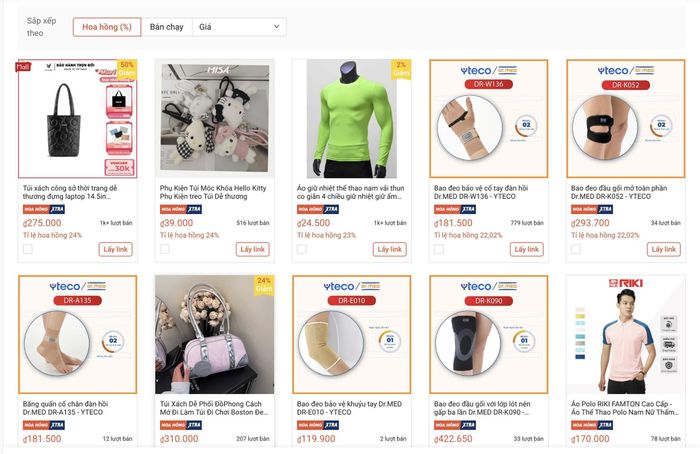Click the 50% Giảm discount tag
The height and width of the screenshot is (454, 700).
[x=127, y=69]
